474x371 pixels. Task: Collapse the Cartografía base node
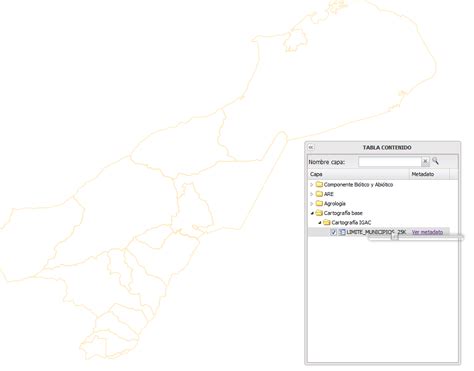point(312,213)
